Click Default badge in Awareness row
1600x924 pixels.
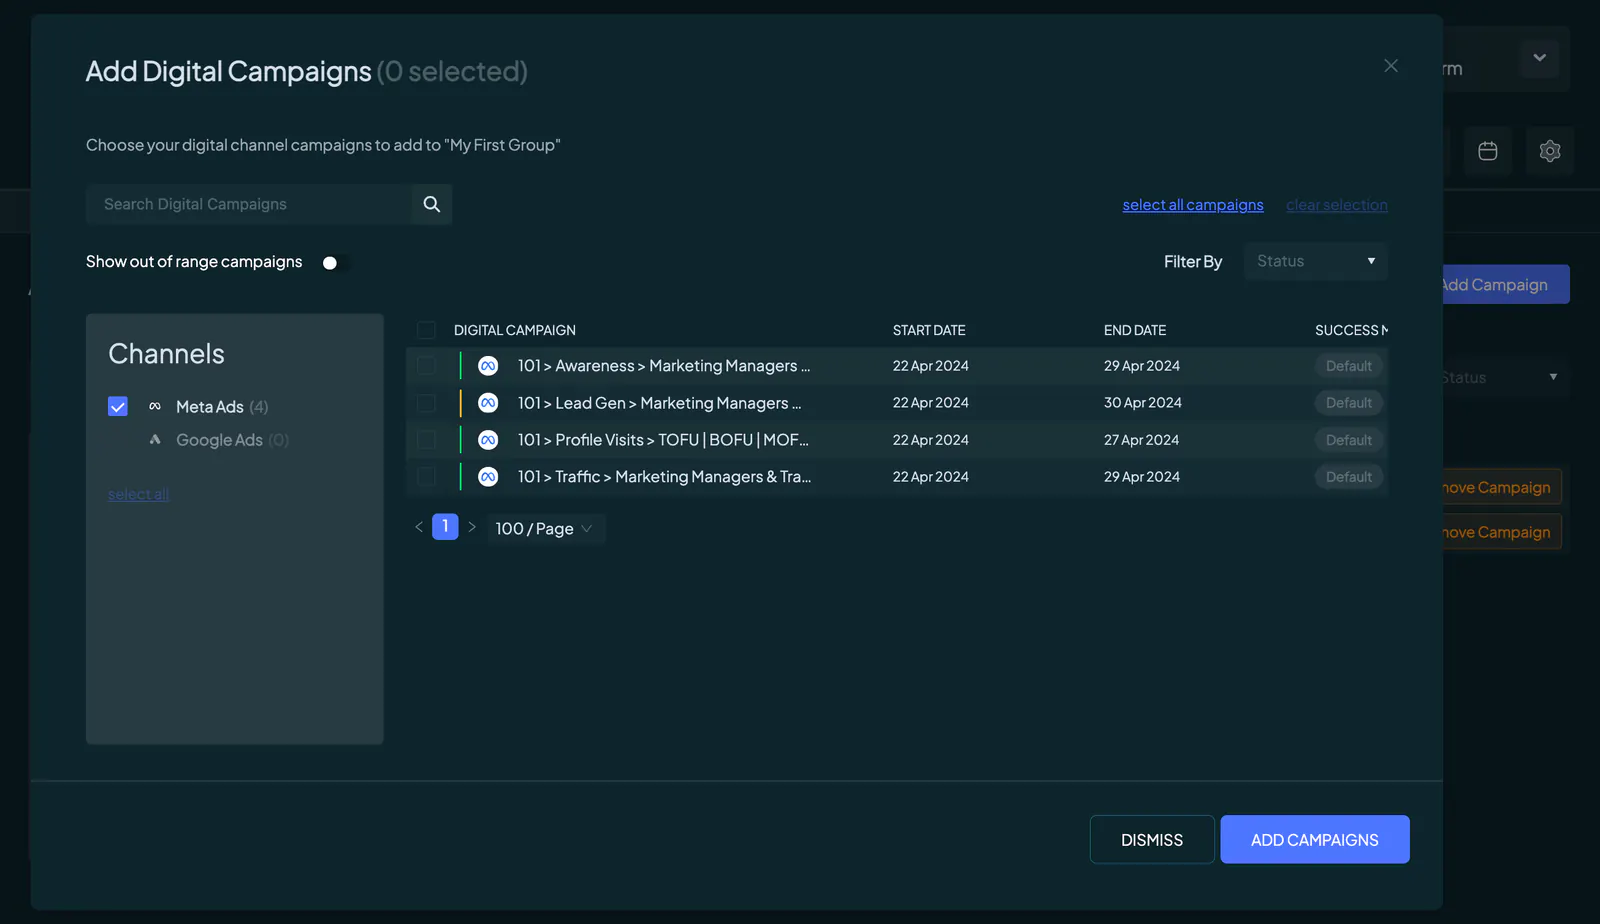point(1349,366)
